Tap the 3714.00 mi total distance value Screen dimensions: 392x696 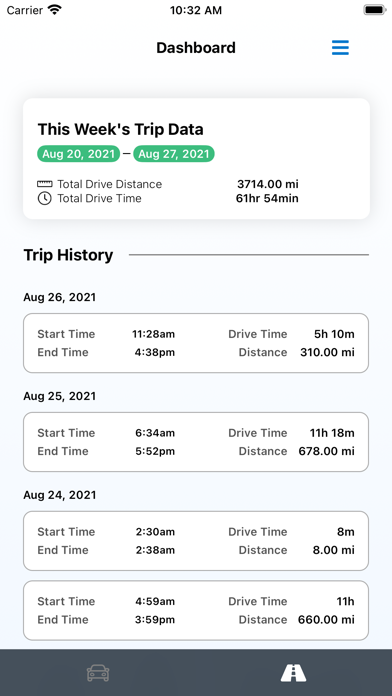tap(268, 184)
